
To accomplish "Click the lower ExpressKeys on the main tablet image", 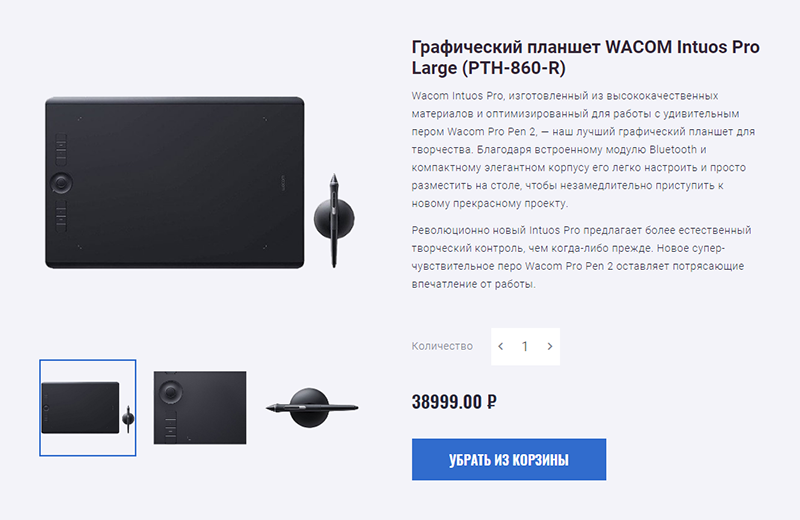I will [61, 216].
